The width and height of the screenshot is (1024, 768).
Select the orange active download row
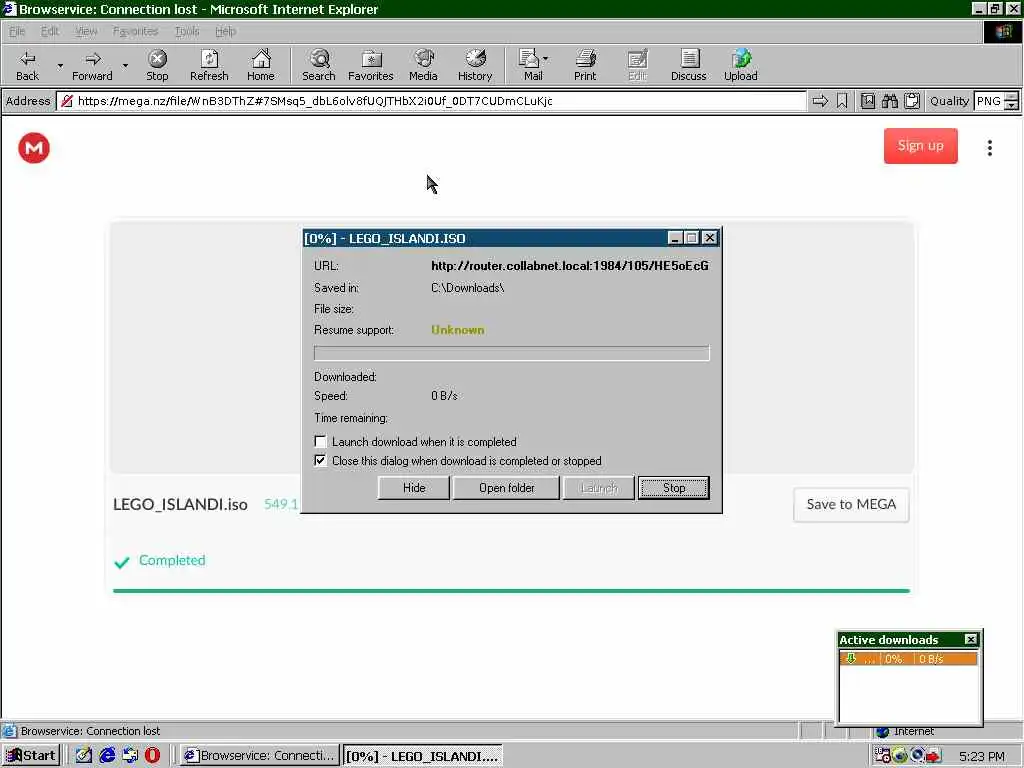tap(909, 658)
